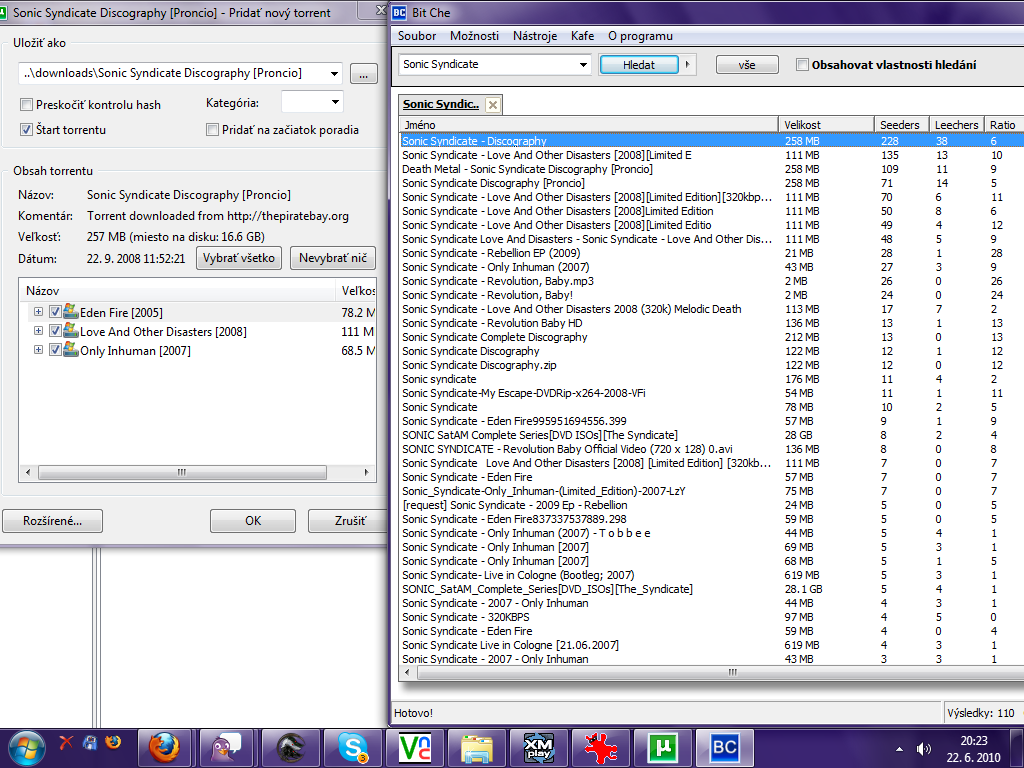Toggle Obsahovat vlastnosti hledání checkbox

(802, 65)
